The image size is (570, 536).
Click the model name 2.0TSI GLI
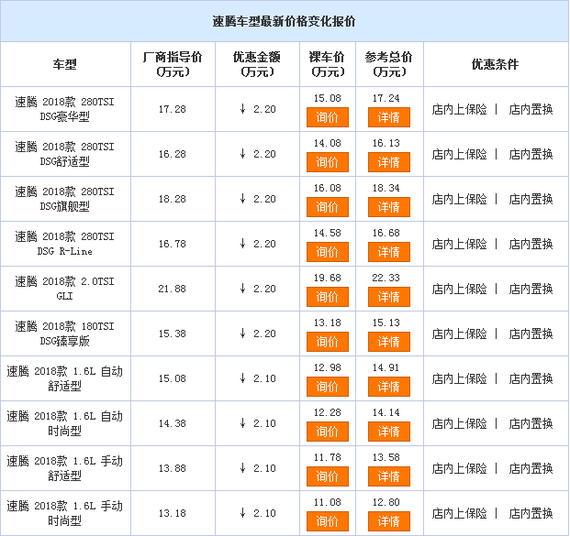[65, 289]
